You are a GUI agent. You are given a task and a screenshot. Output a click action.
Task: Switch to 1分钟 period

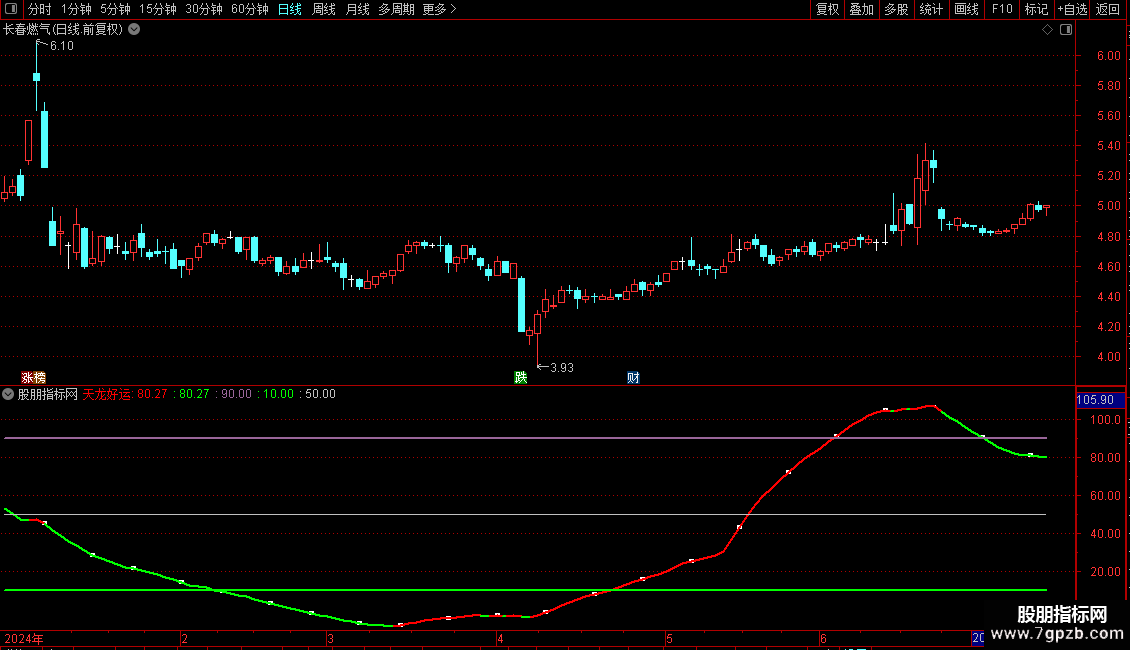(x=76, y=9)
